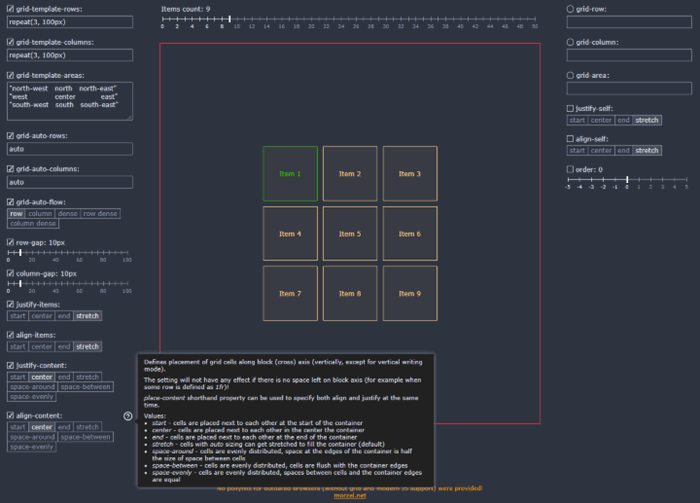Disable the column-gap checkbox
The image size is (700, 503).
tap(10, 273)
